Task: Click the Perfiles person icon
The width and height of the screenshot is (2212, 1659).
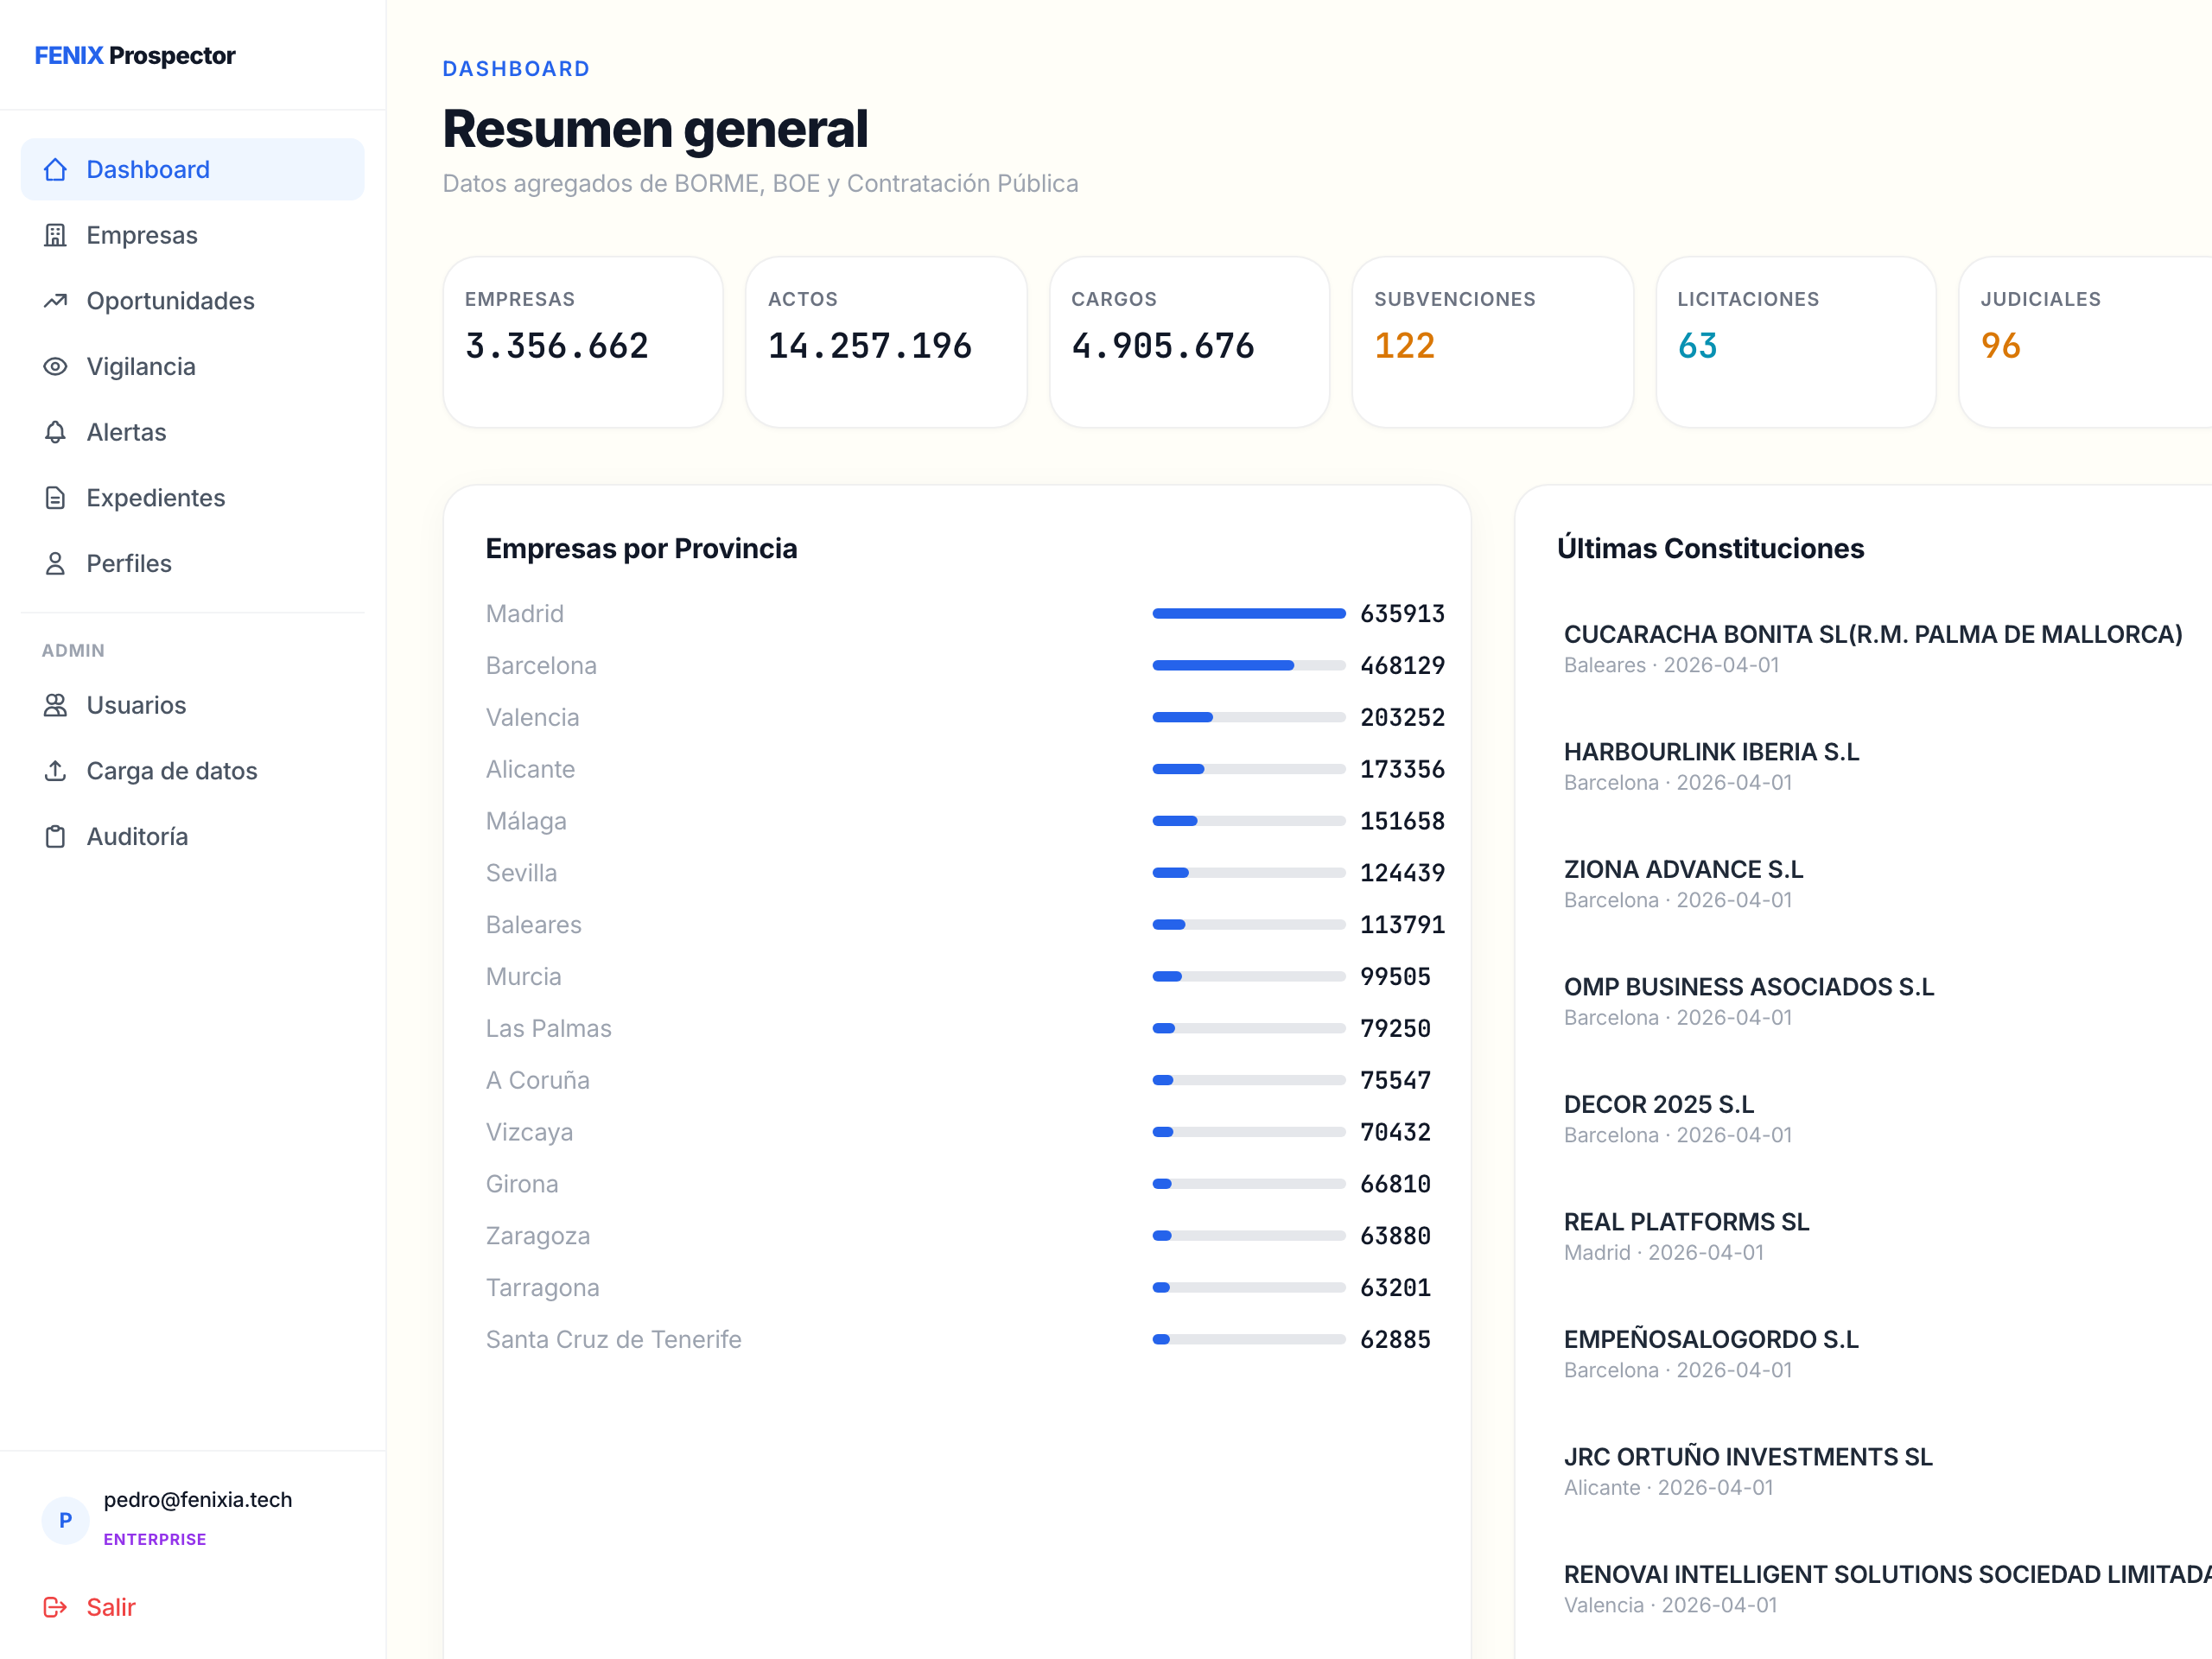Action: tap(55, 564)
